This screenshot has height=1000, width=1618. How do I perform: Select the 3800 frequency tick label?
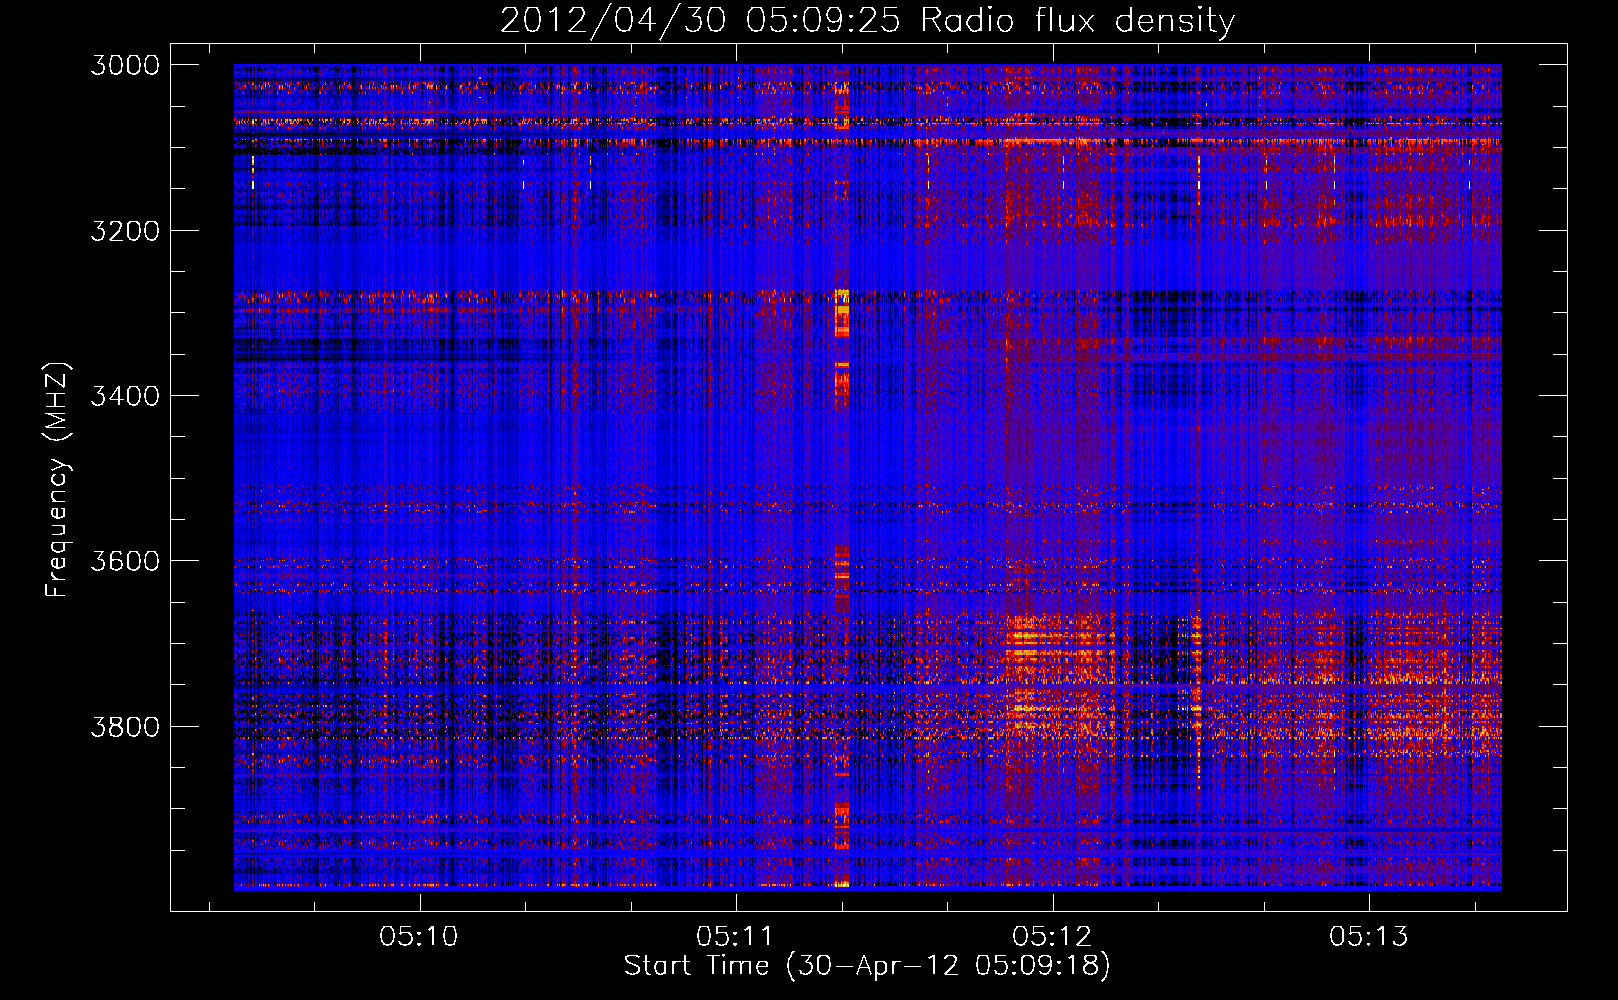pyautogui.click(x=125, y=726)
